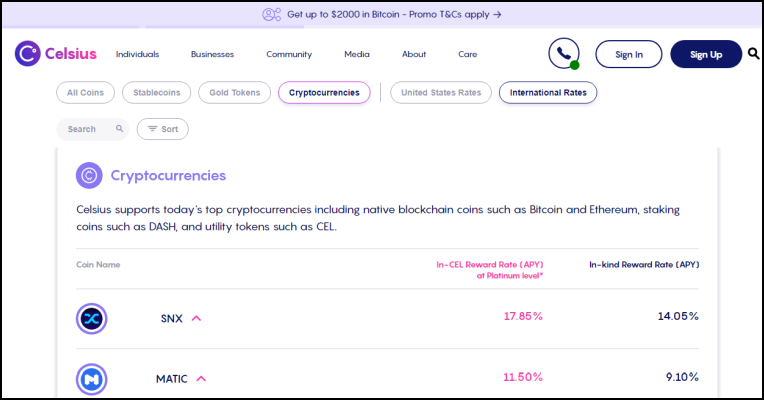Click the promo banner people icon
This screenshot has height=400, width=764.
tap(271, 15)
